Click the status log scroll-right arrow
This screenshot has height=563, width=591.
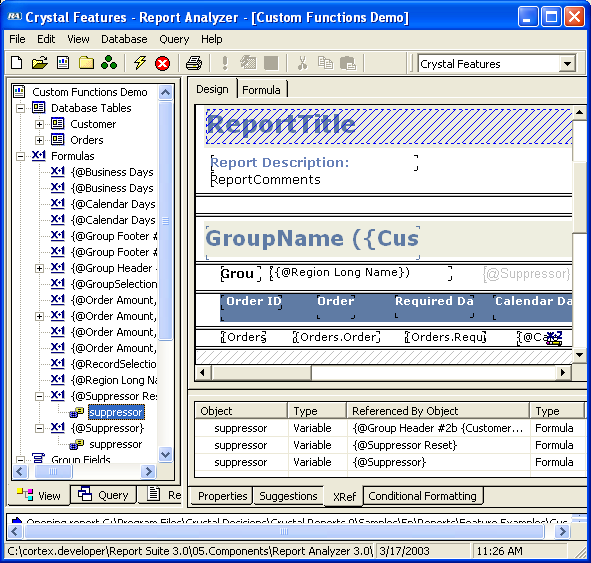pos(562,531)
